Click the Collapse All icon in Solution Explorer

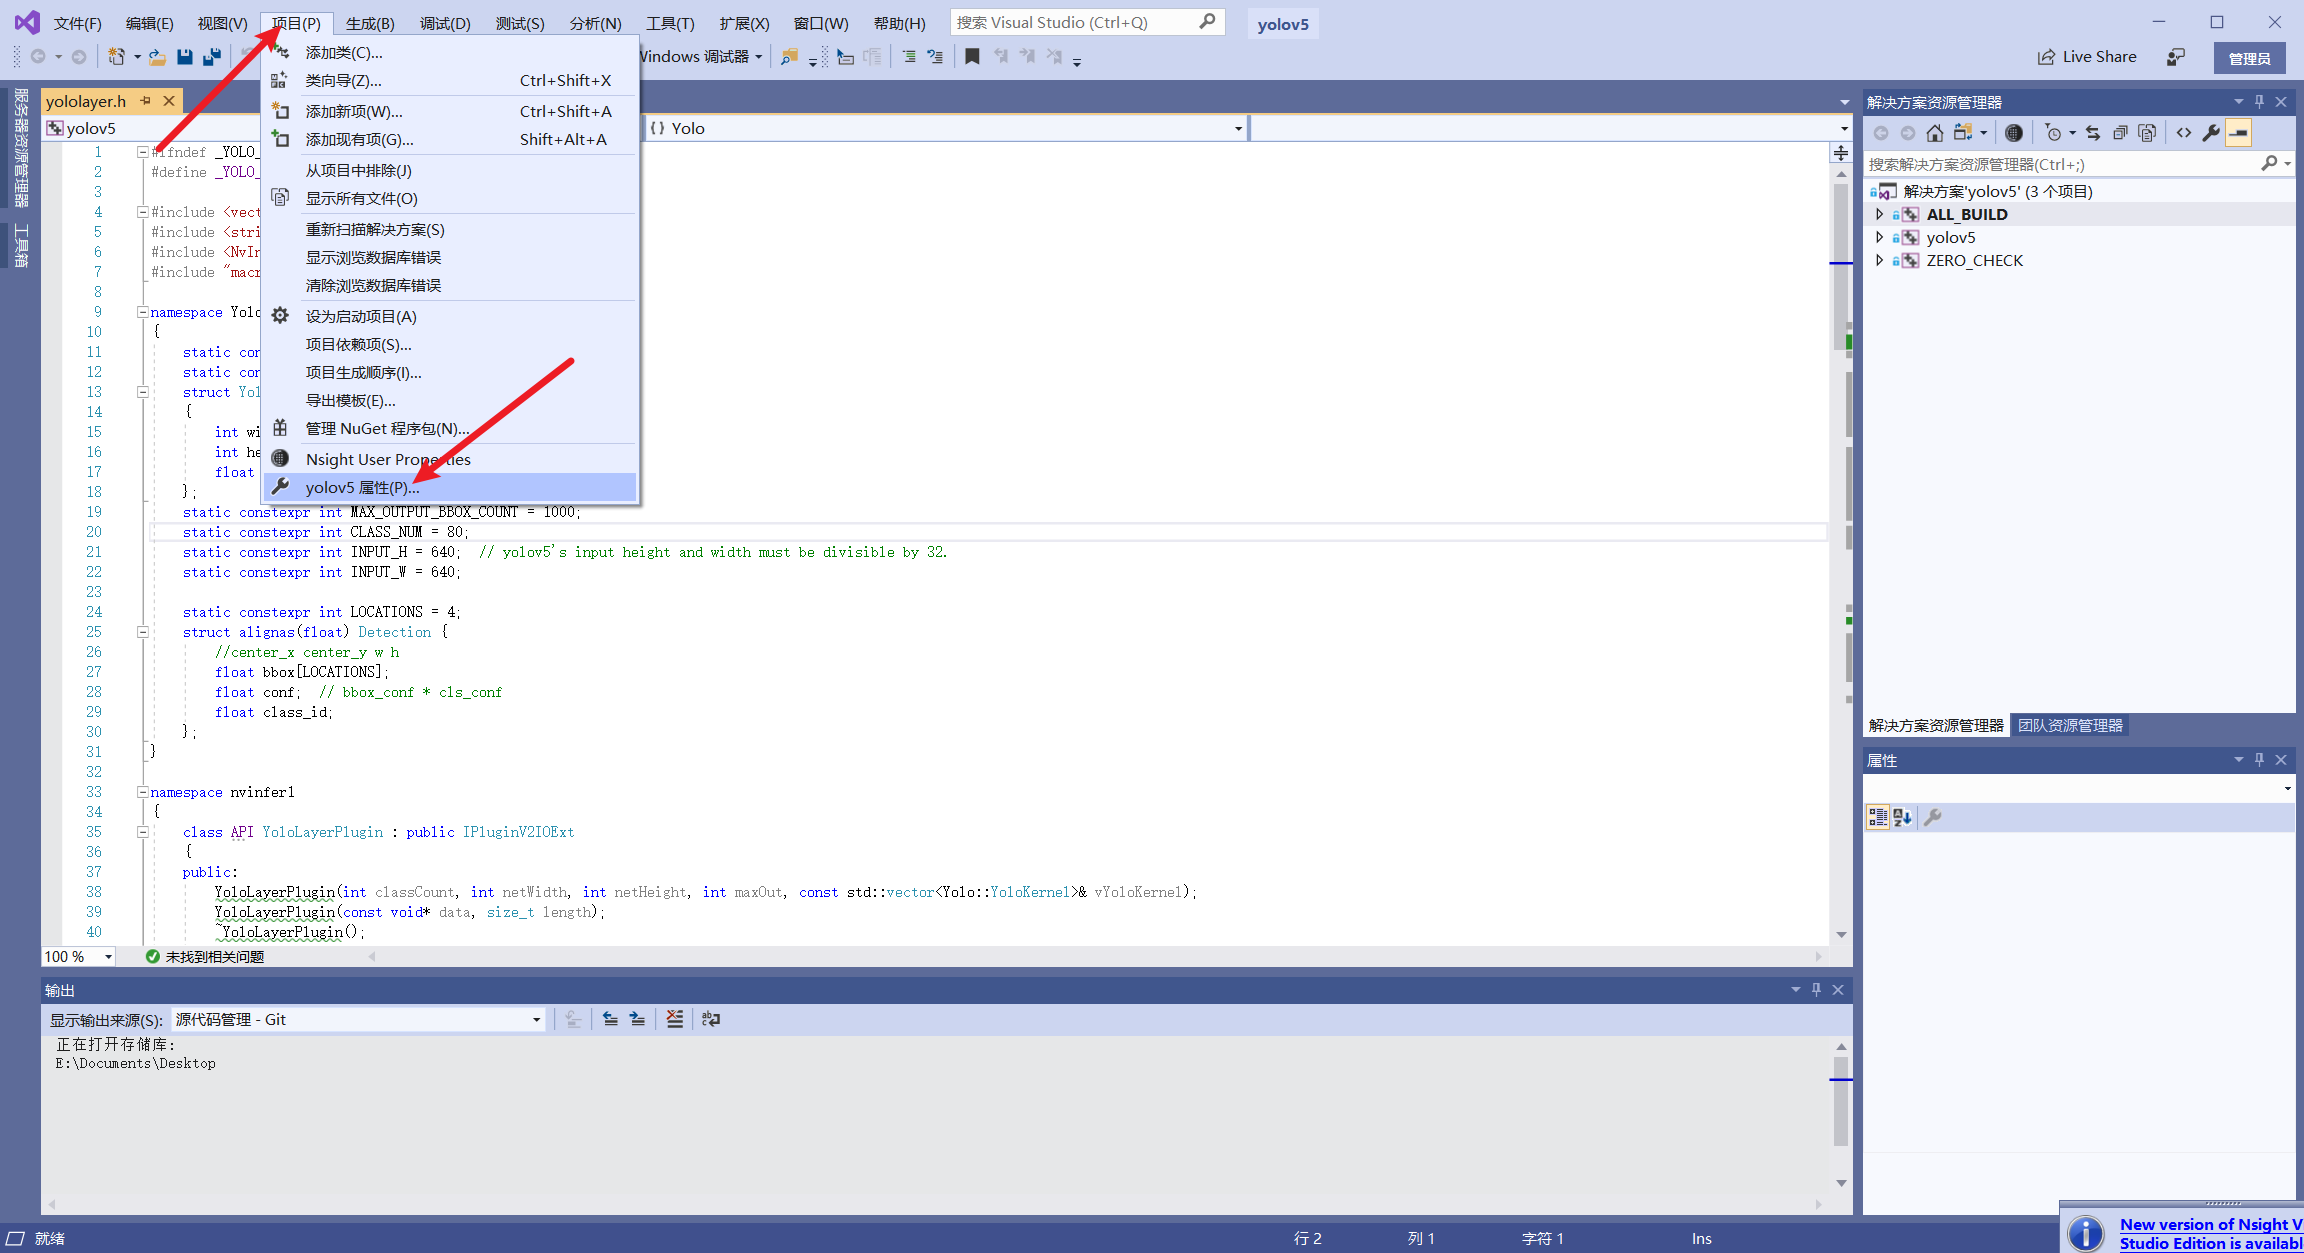tap(2120, 133)
